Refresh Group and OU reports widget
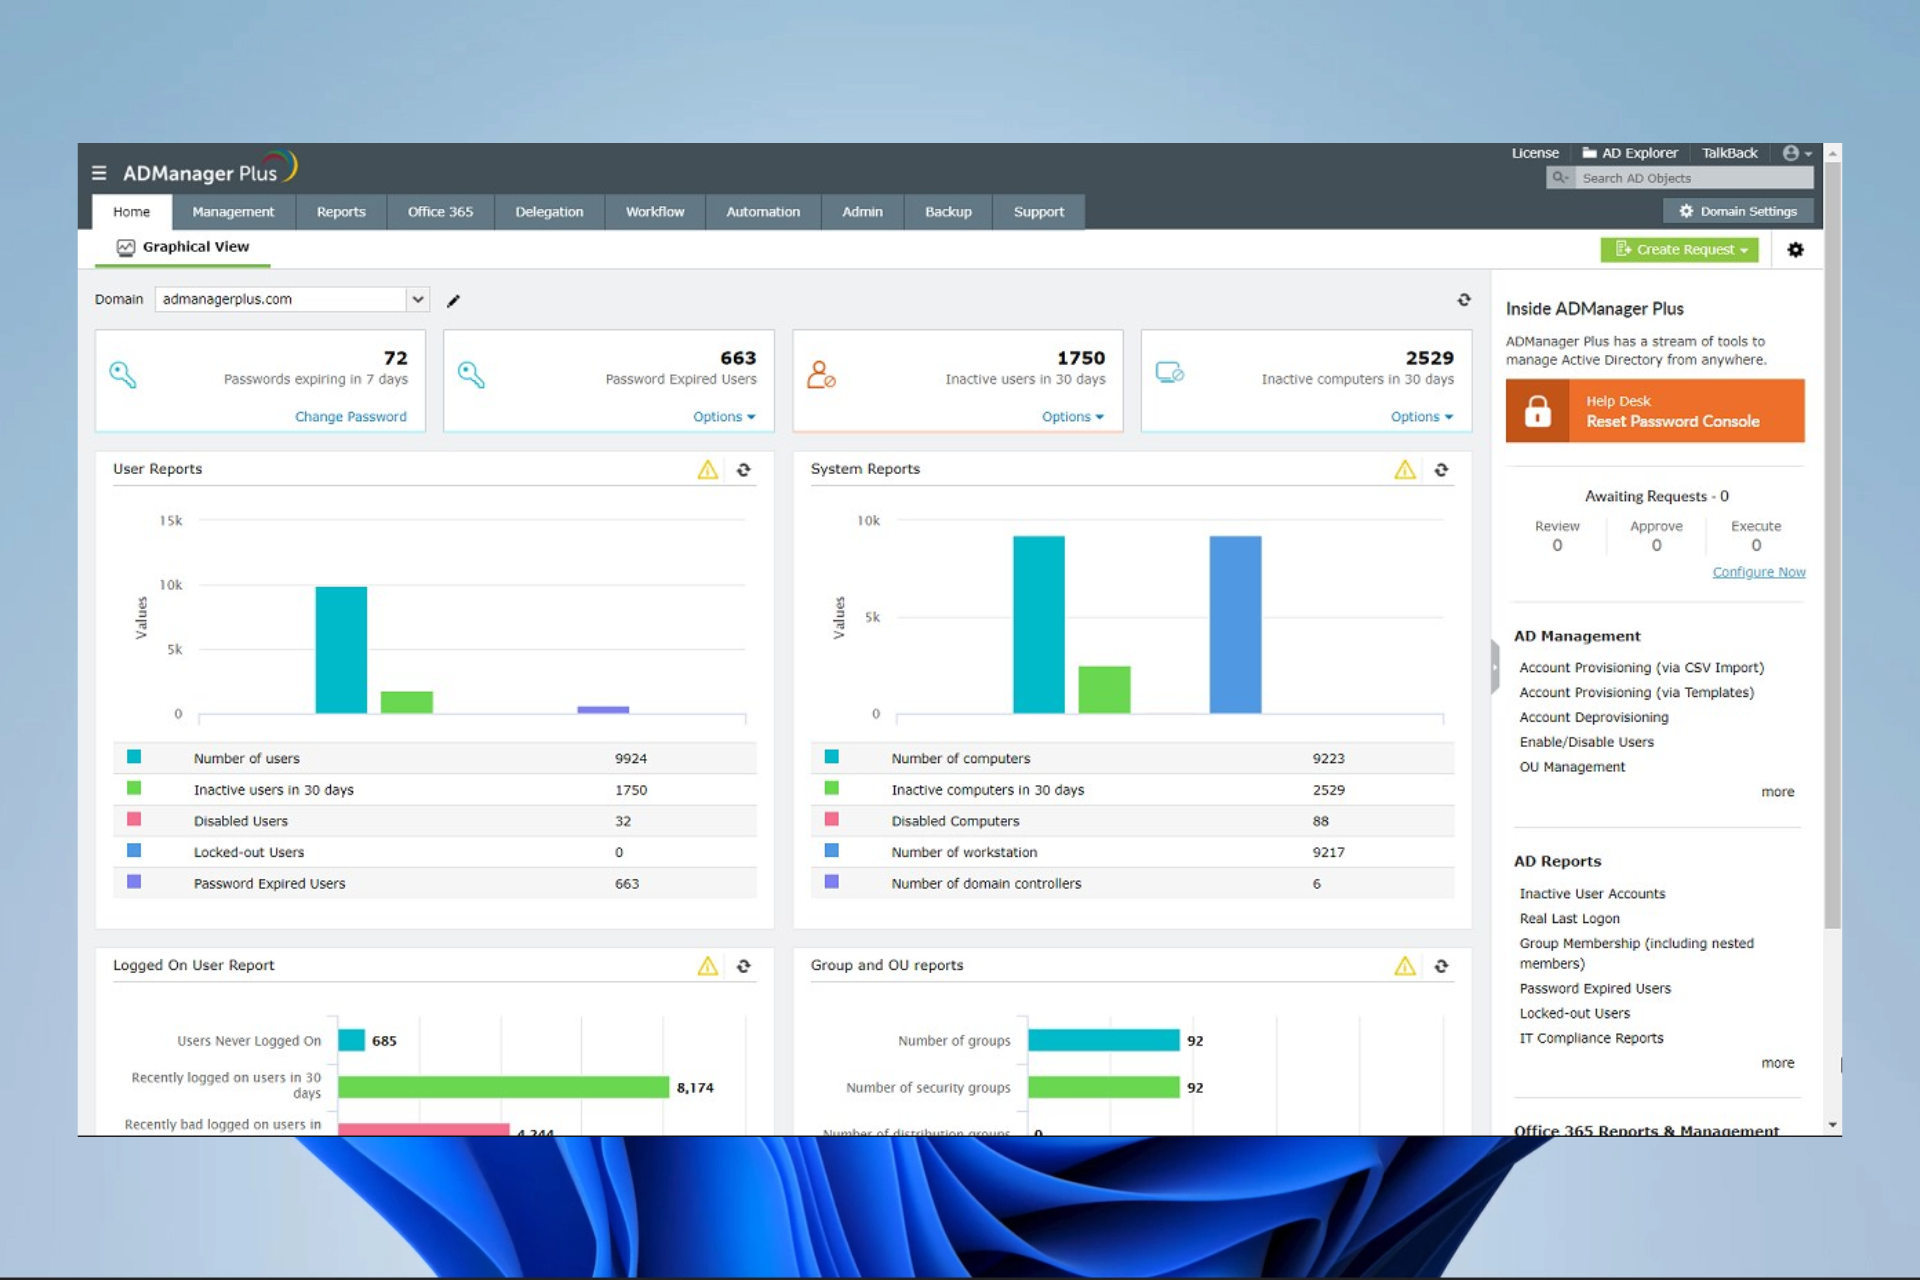This screenshot has height=1280, width=1920. tap(1441, 966)
